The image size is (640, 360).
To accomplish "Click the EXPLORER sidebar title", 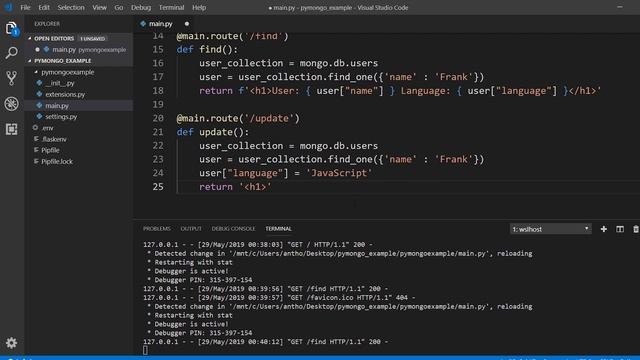I will point(47,24).
